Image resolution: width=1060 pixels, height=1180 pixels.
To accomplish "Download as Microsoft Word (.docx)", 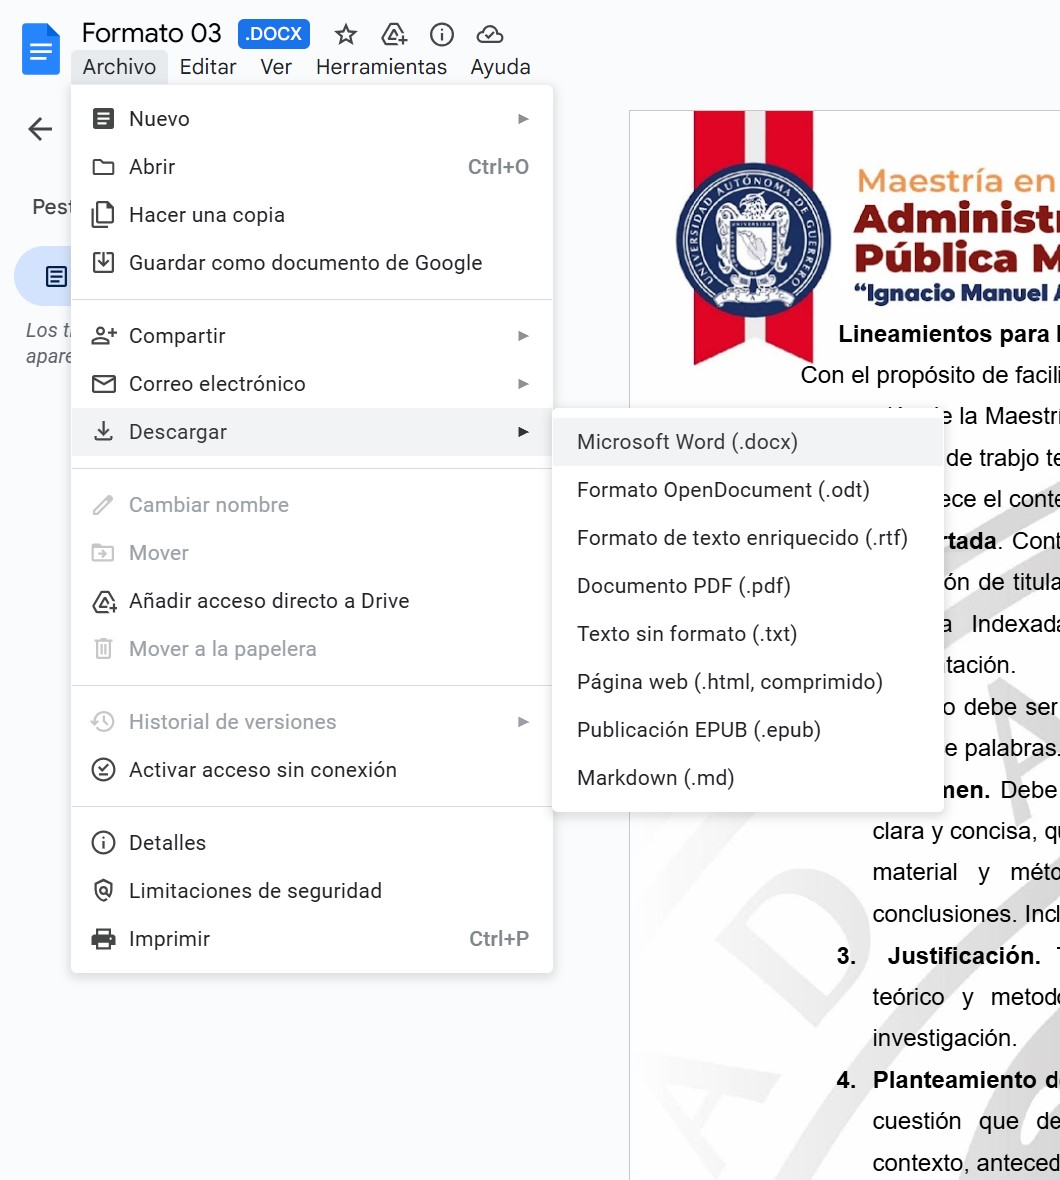I will 748,442.
